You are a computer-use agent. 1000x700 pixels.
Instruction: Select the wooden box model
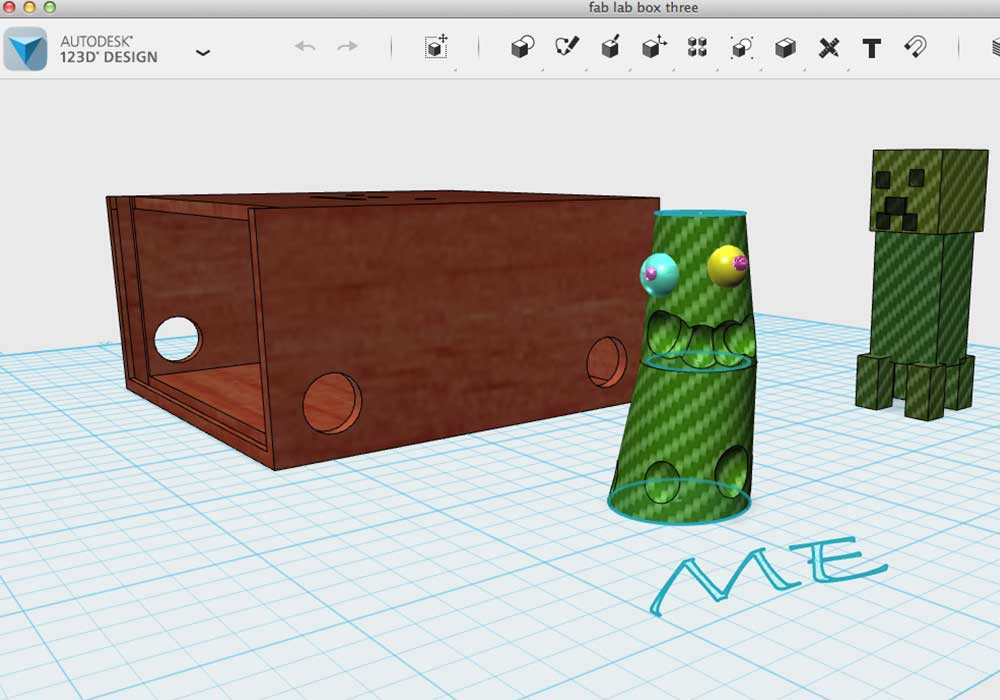tap(446, 306)
